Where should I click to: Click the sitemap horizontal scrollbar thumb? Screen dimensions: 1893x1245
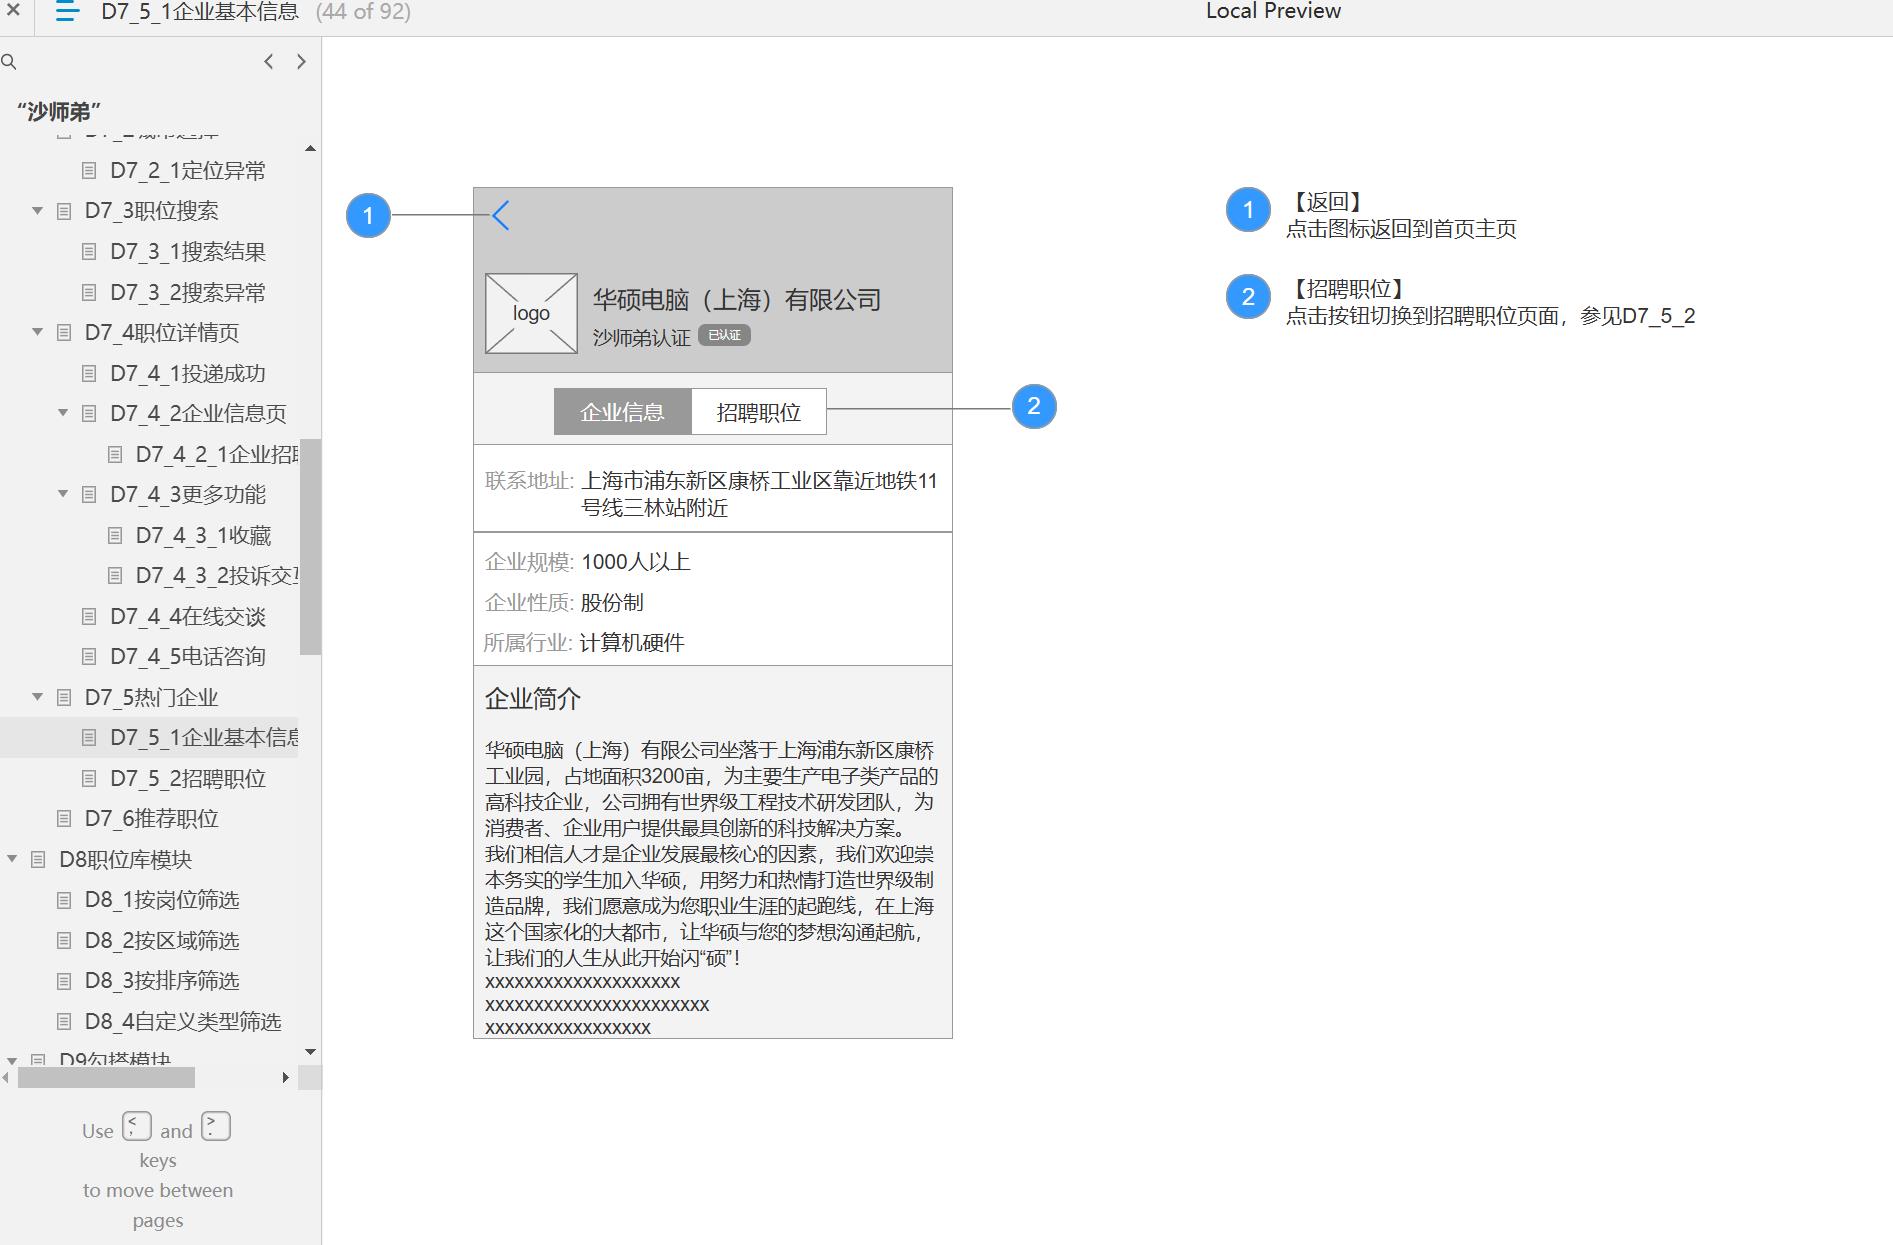[106, 1077]
